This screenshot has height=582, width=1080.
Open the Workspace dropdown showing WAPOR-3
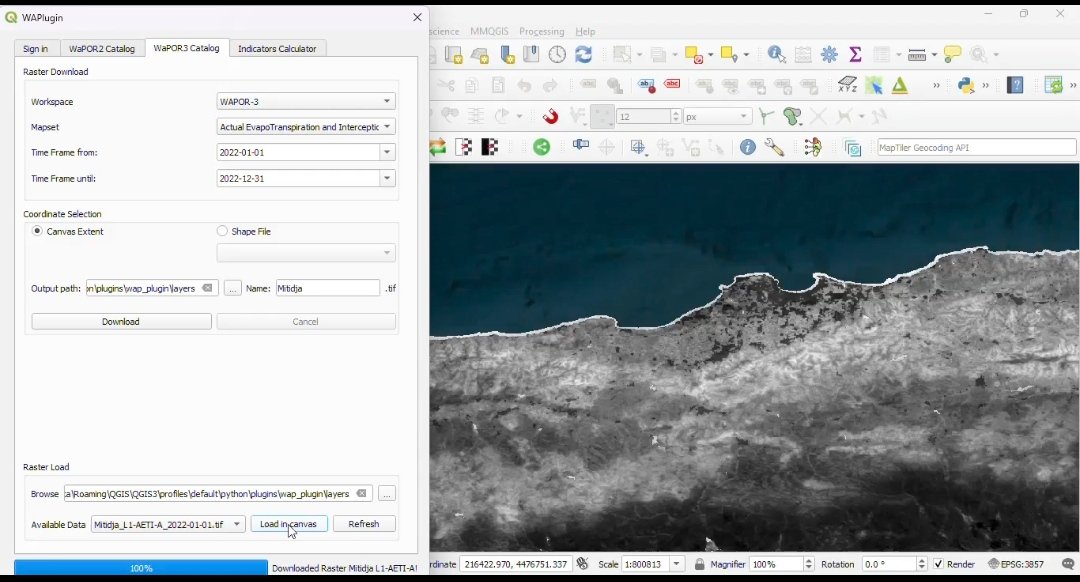coord(306,101)
